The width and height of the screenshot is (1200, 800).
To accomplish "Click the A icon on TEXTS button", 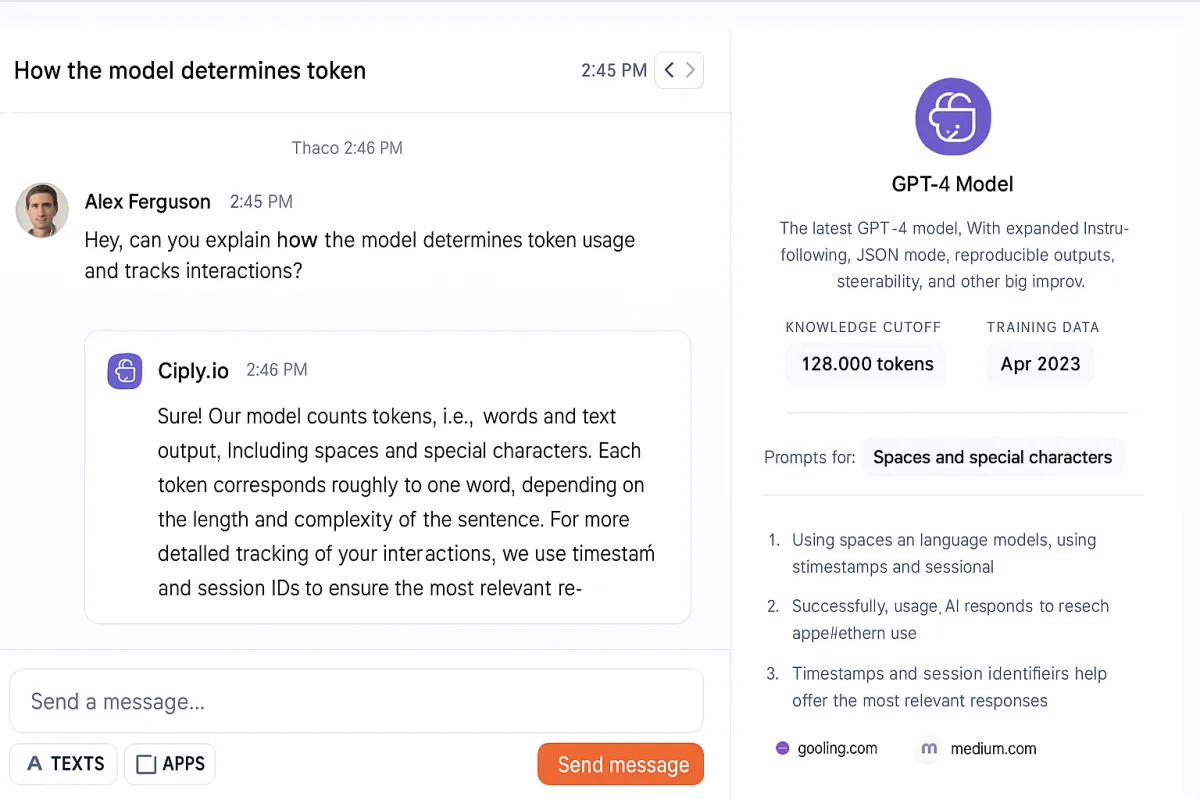I will 34,764.
